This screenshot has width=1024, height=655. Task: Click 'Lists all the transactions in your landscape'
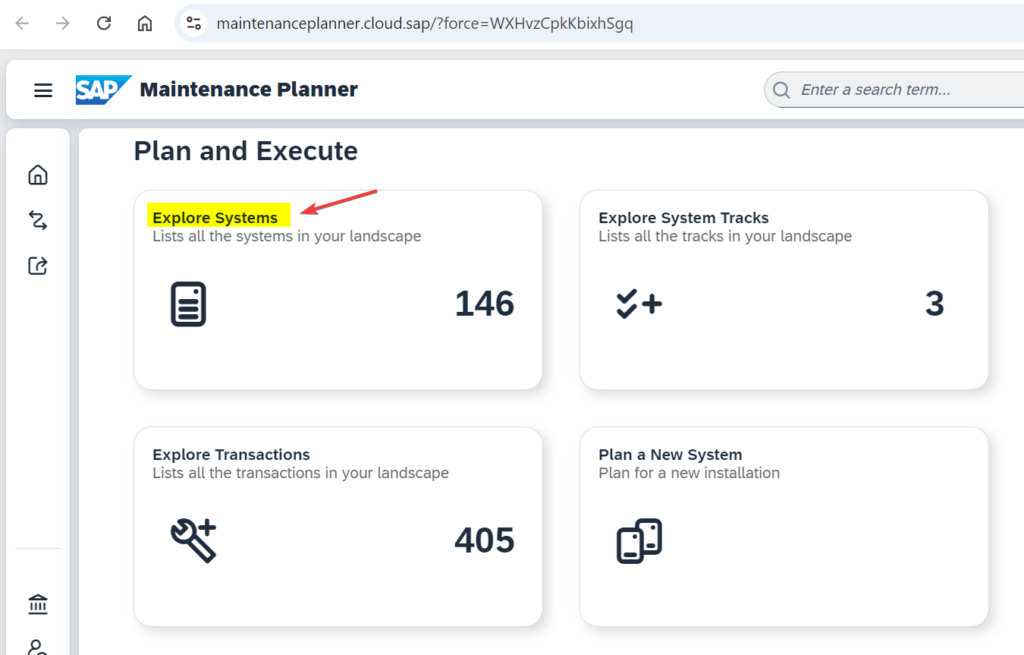click(300, 473)
